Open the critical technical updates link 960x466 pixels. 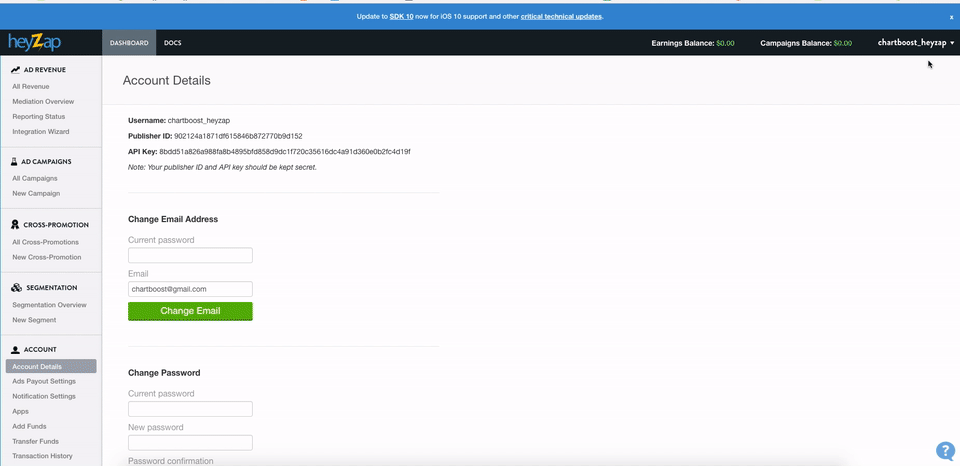(561, 17)
